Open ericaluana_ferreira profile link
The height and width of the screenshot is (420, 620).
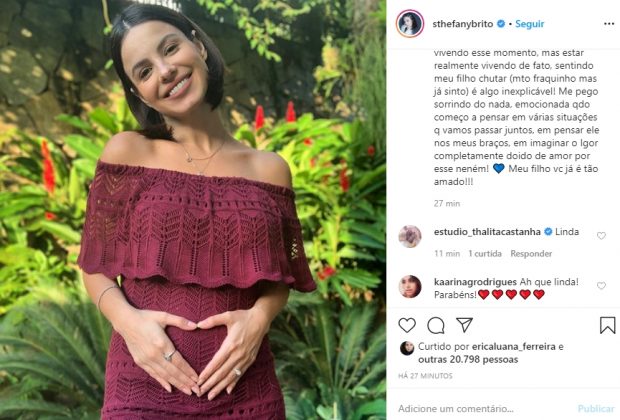(514, 347)
